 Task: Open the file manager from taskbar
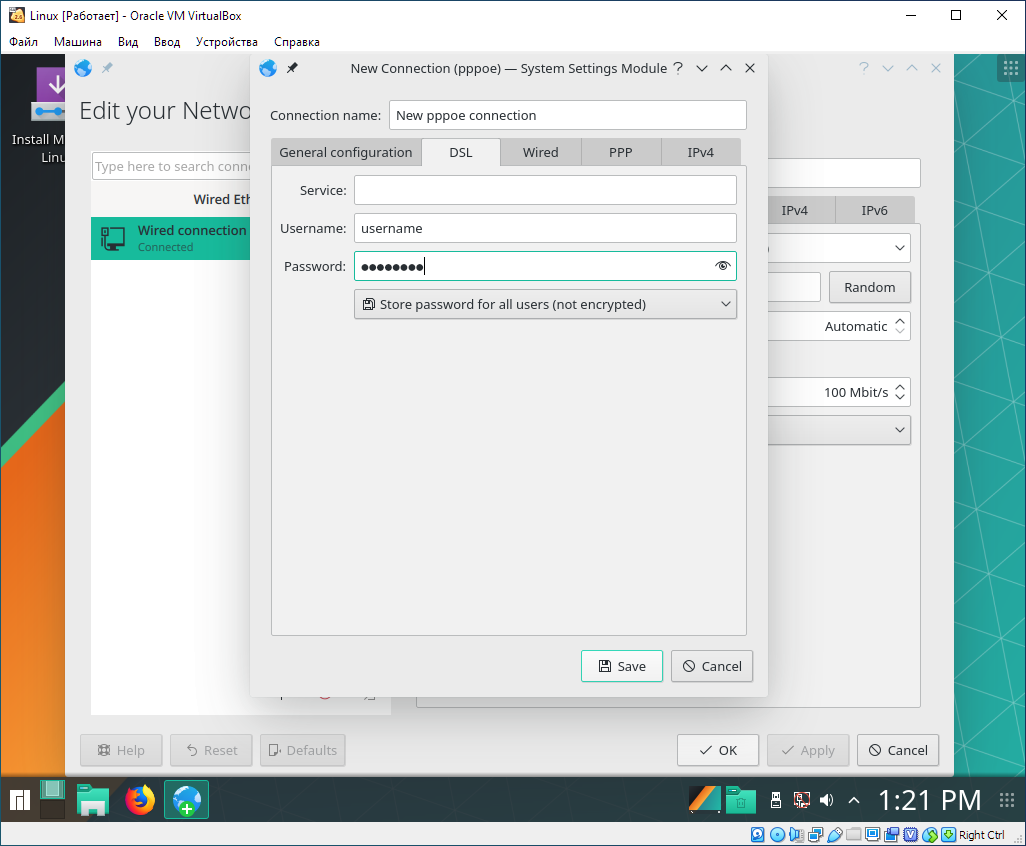(x=93, y=800)
